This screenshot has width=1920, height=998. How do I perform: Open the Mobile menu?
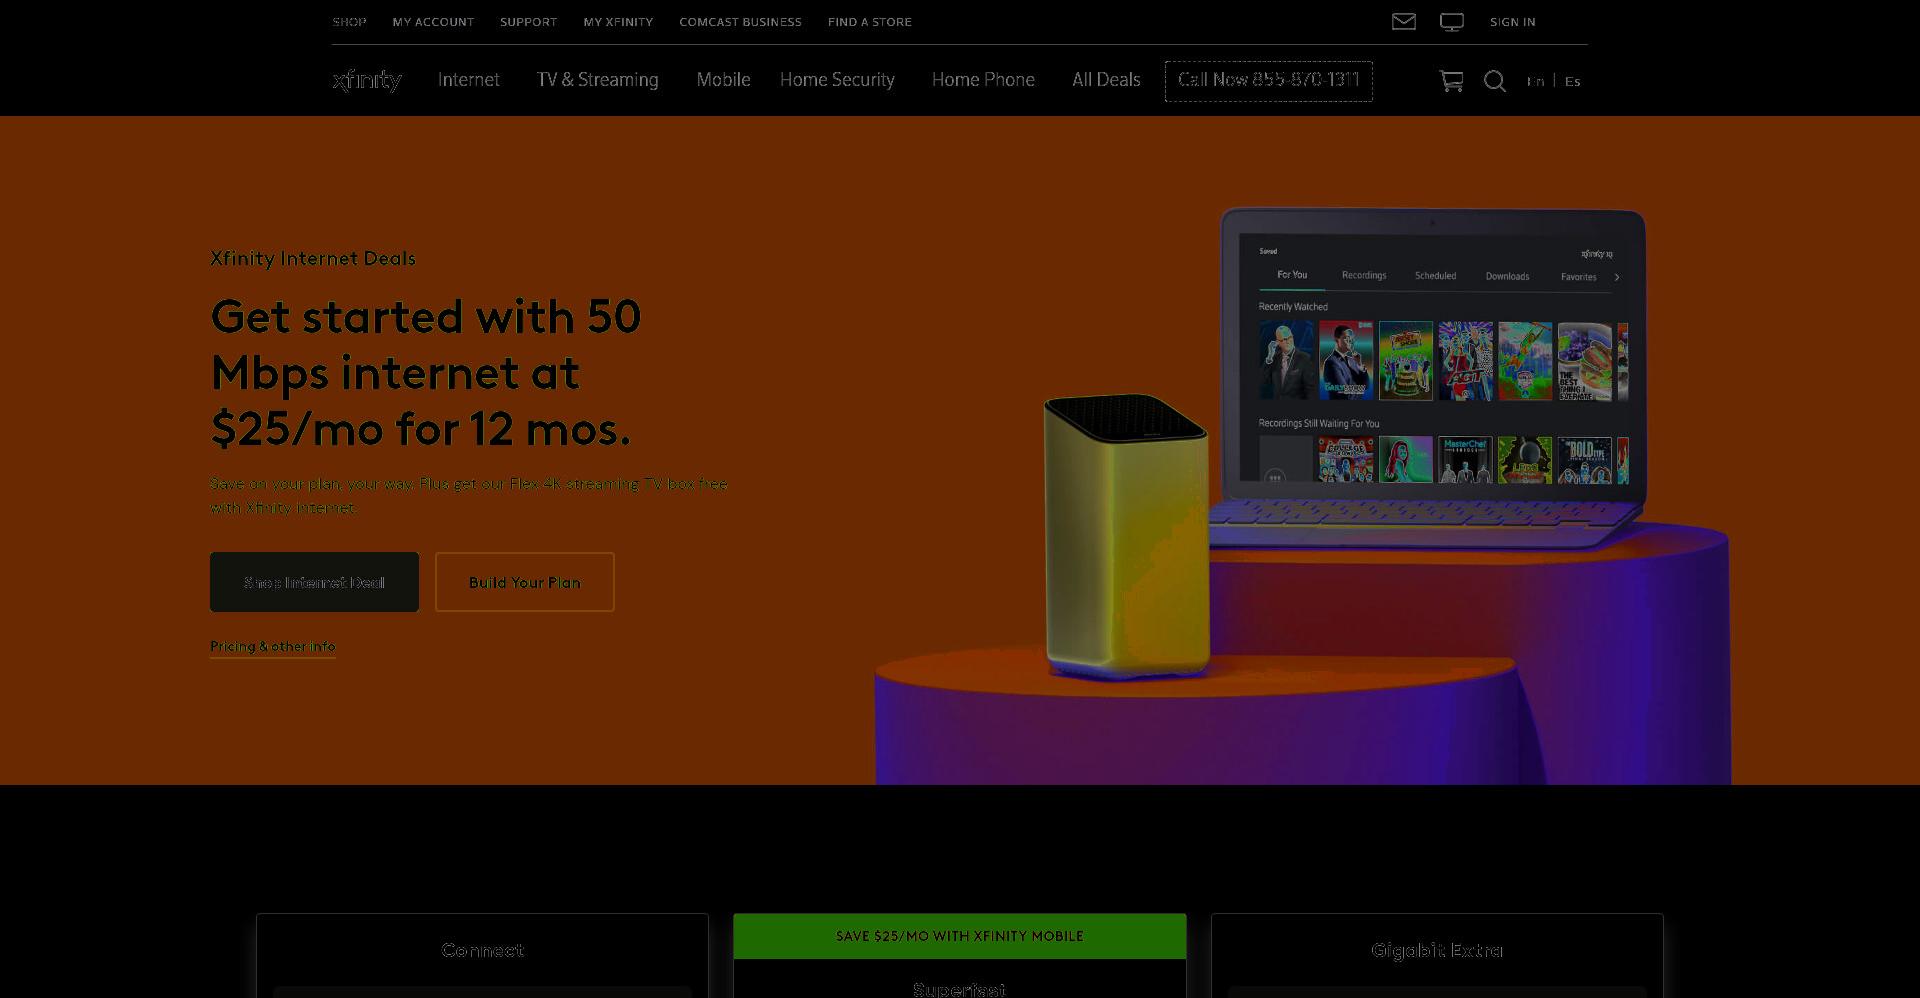point(723,80)
